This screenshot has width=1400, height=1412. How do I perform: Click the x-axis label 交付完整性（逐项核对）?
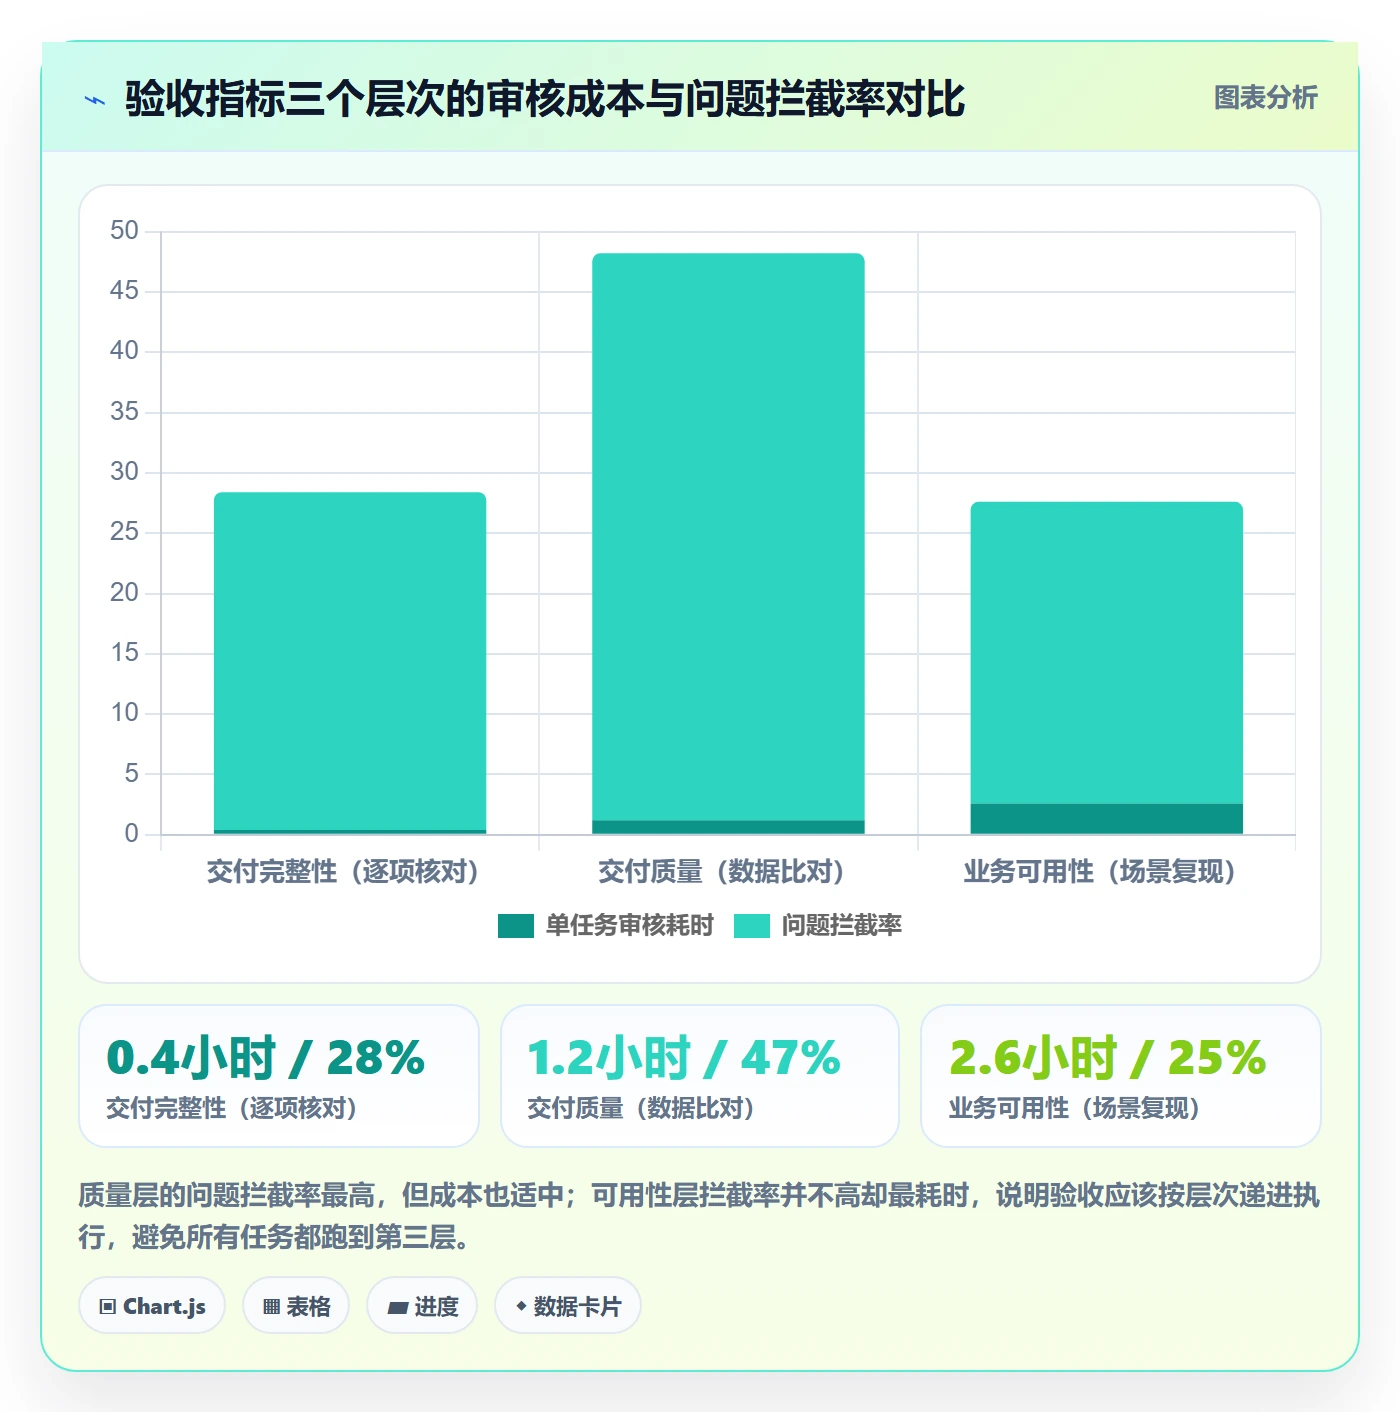pyautogui.click(x=343, y=872)
